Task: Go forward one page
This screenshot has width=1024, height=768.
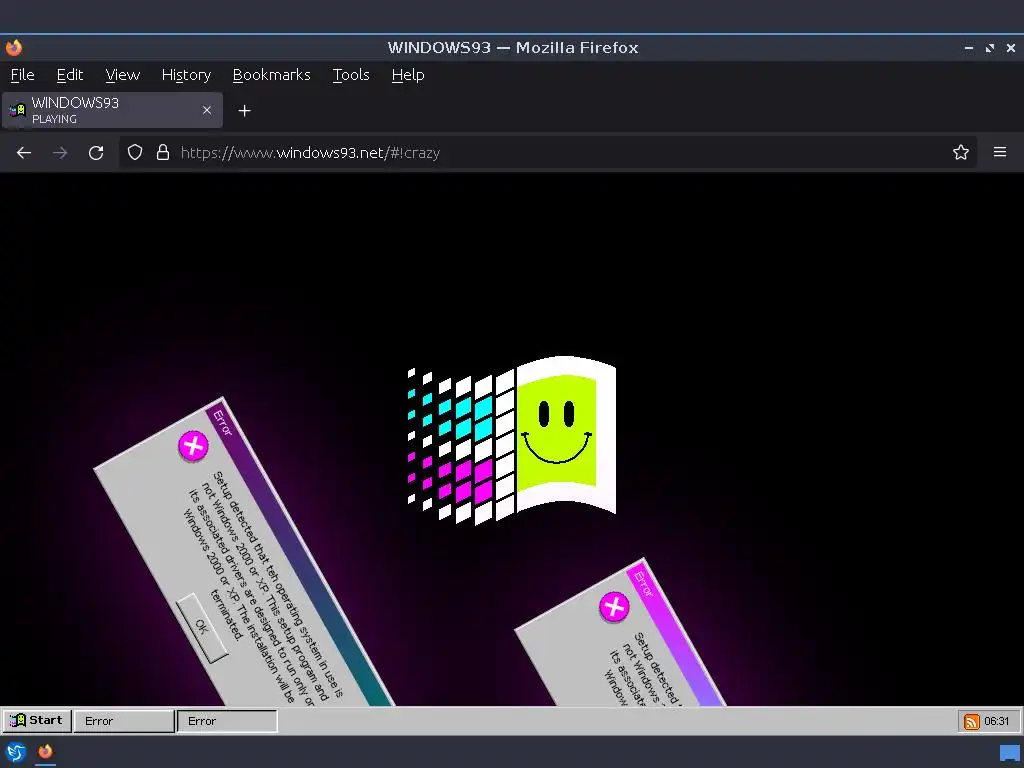Action: [60, 153]
